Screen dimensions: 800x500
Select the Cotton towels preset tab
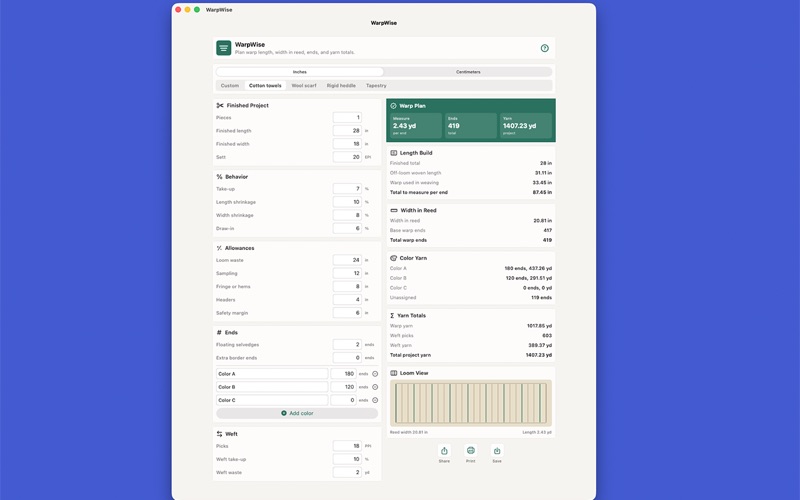pos(265,86)
